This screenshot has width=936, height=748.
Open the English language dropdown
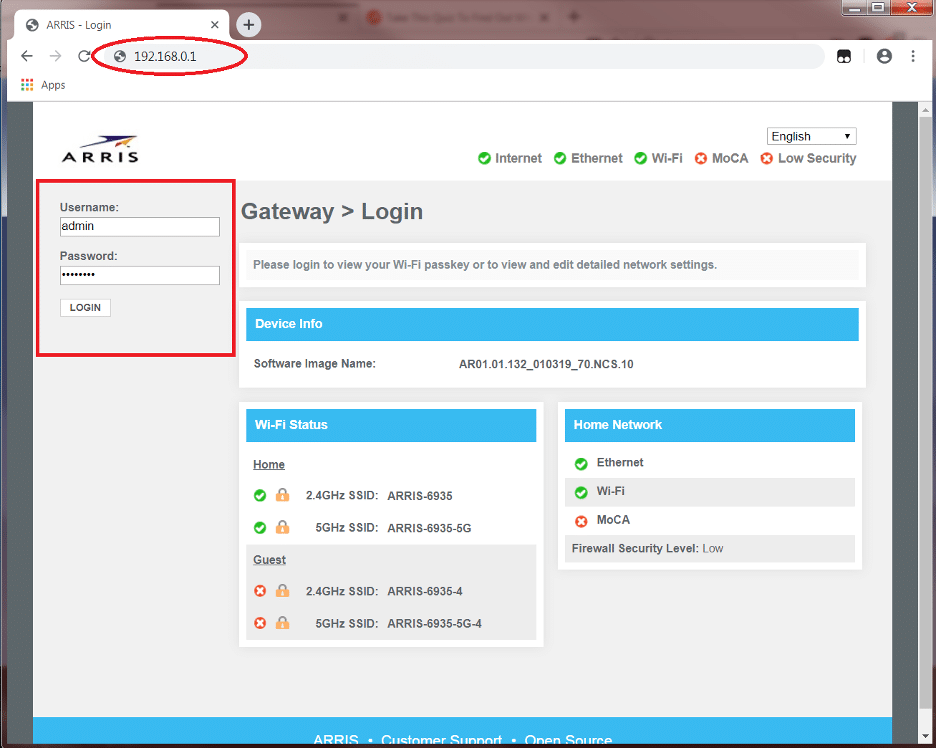tap(811, 136)
